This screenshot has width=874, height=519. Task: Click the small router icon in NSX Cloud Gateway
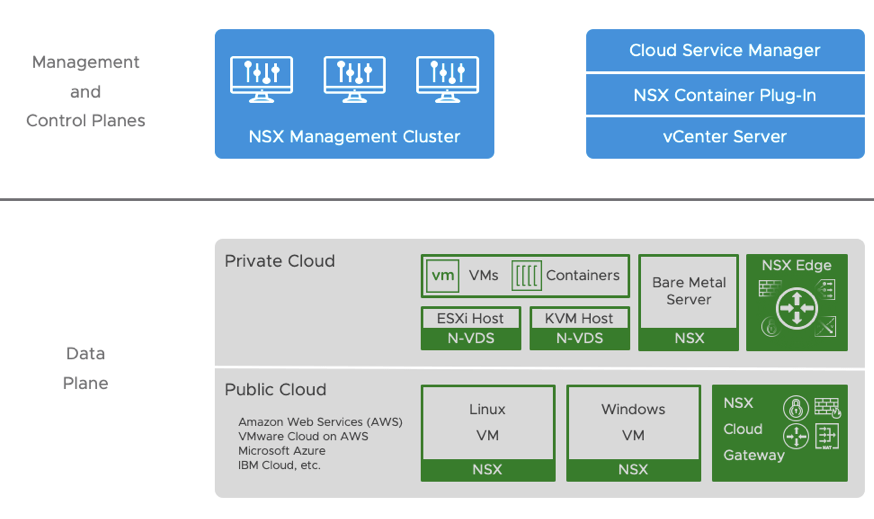point(796,437)
